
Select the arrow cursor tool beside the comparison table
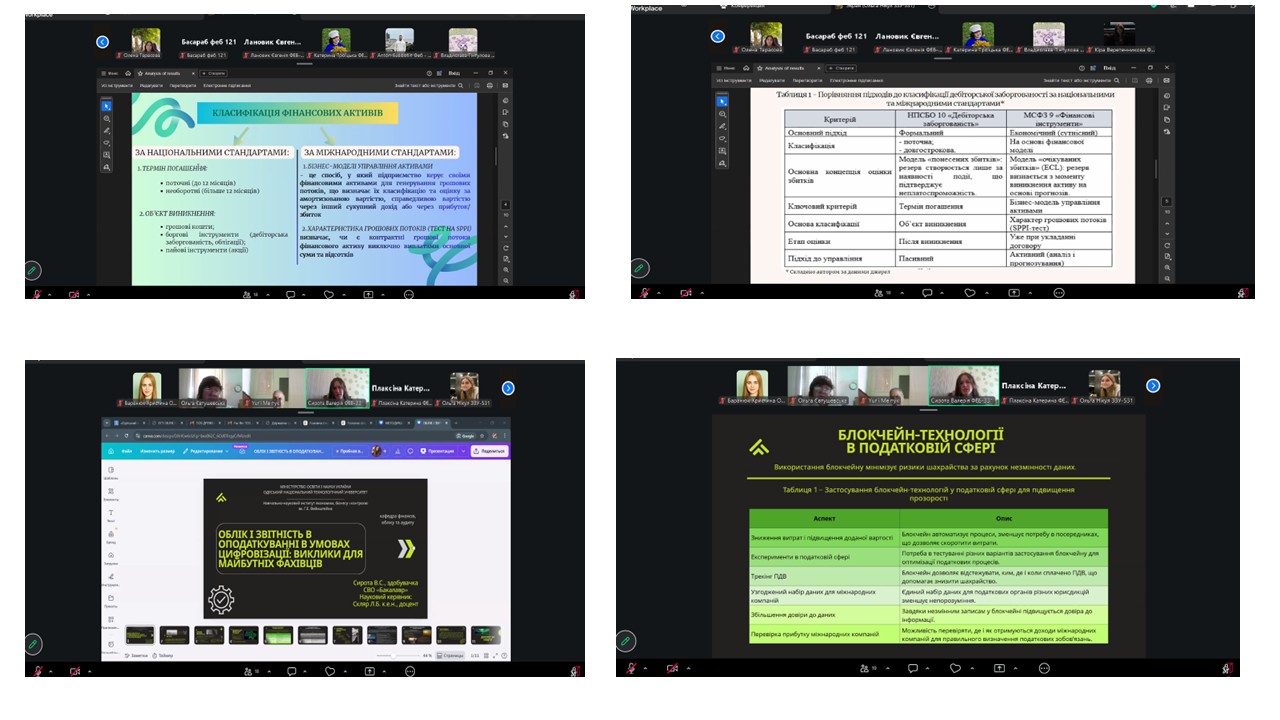click(x=722, y=101)
